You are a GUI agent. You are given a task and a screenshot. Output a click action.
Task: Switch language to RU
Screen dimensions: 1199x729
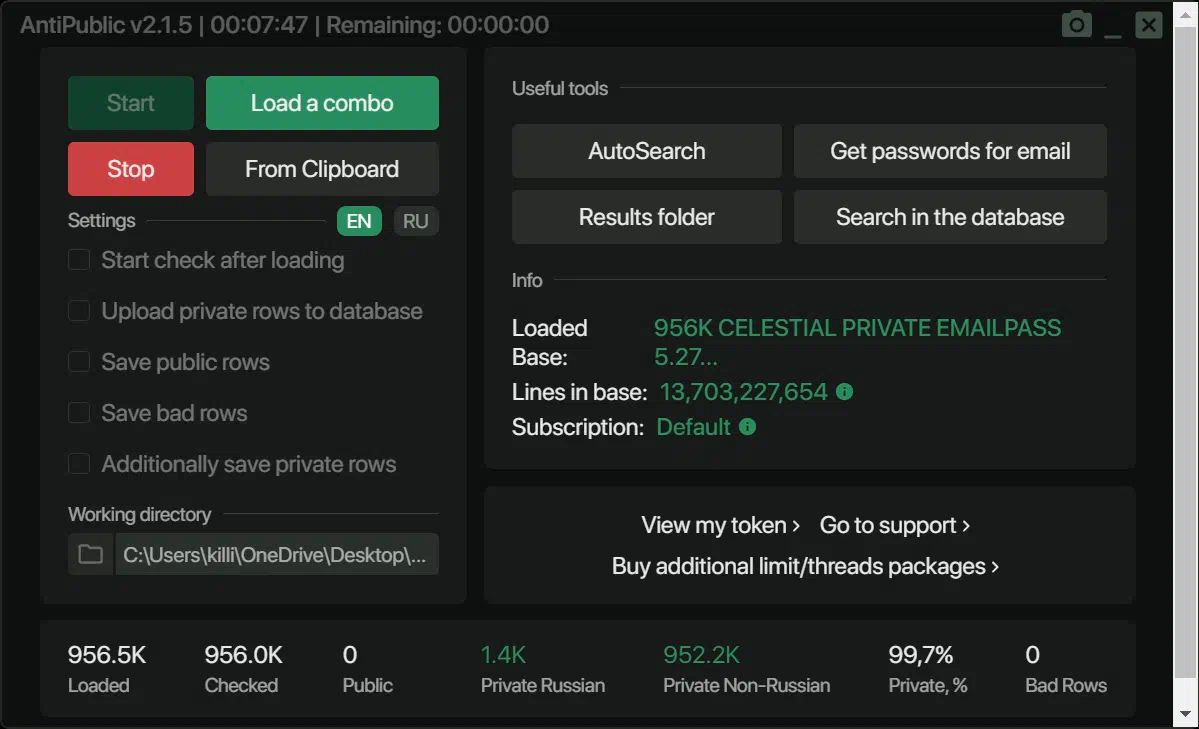(415, 221)
